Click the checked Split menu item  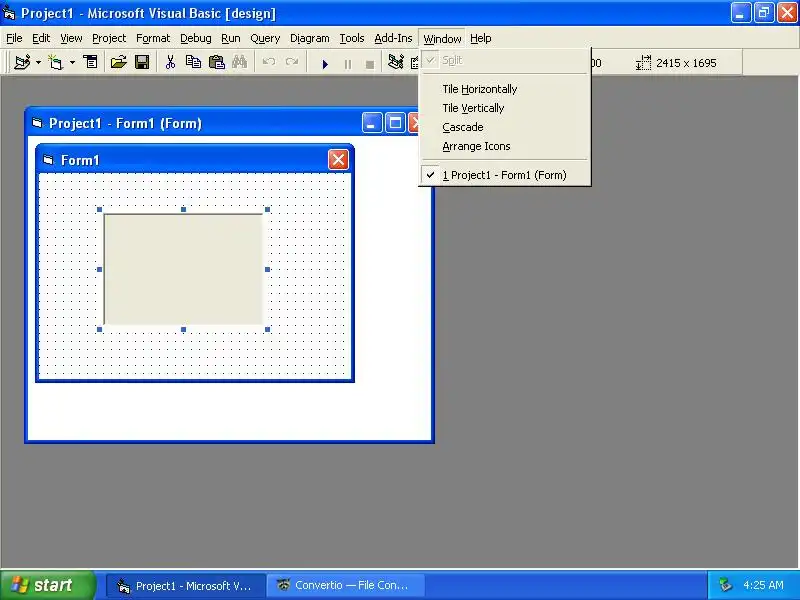point(505,60)
